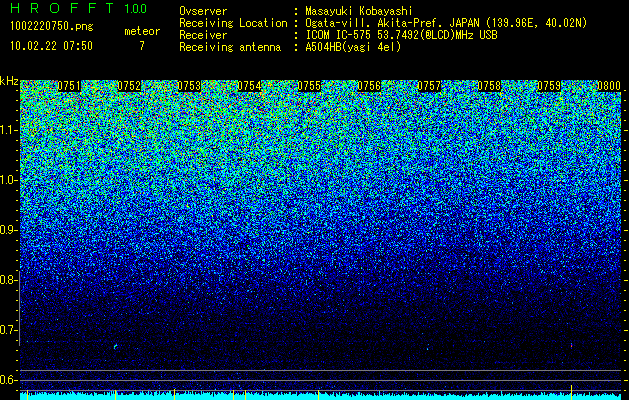
Task: Click the meteor echo blip after 0752
Action: 115,346
